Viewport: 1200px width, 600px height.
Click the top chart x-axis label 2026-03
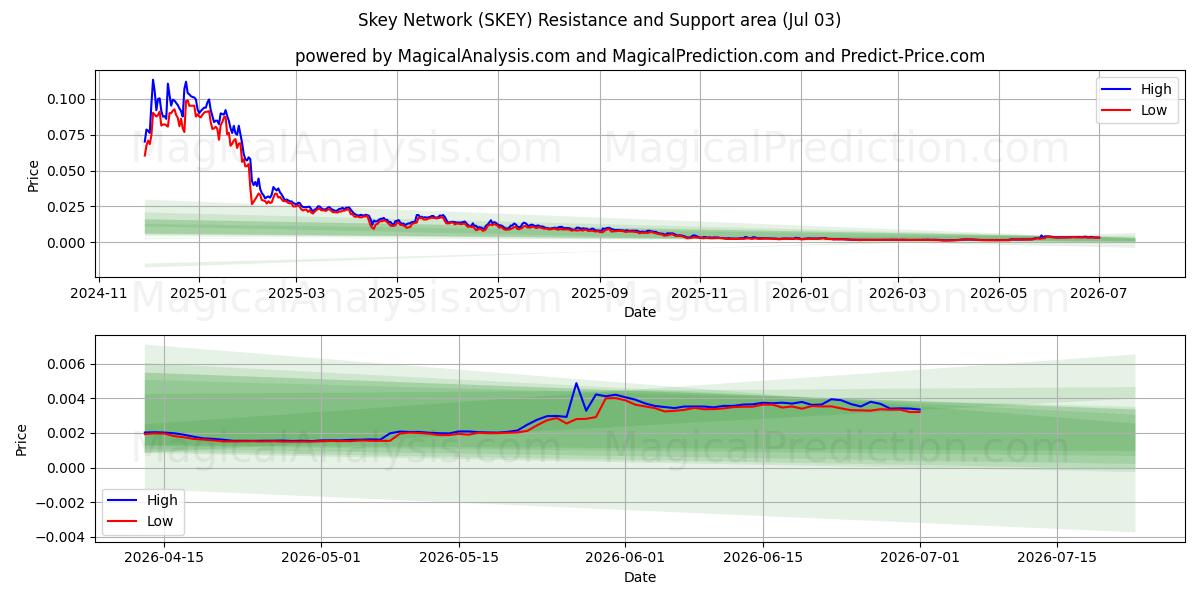(898, 294)
